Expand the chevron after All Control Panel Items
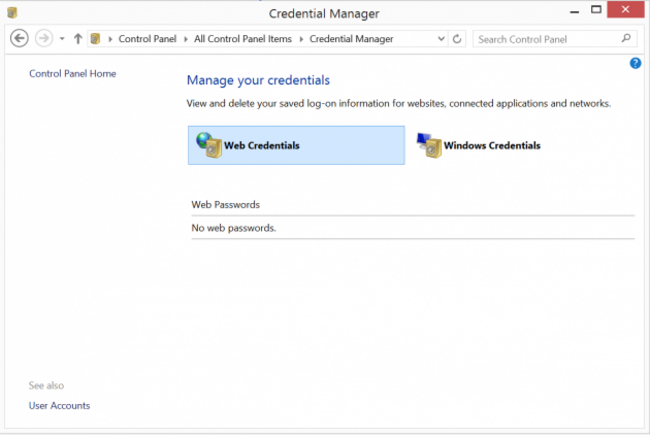Image resolution: width=650 pixels, height=436 pixels. tap(301, 39)
